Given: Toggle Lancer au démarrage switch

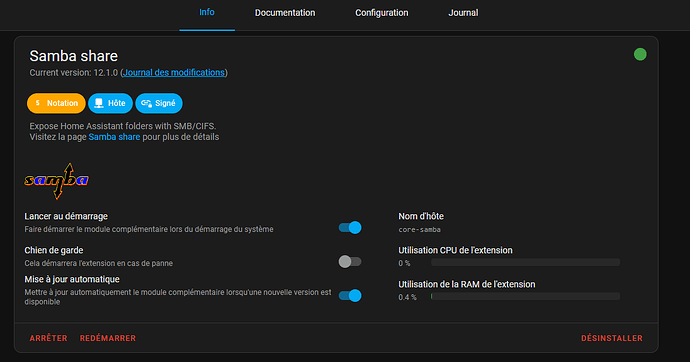Looking at the screenshot, I should (x=350, y=227).
